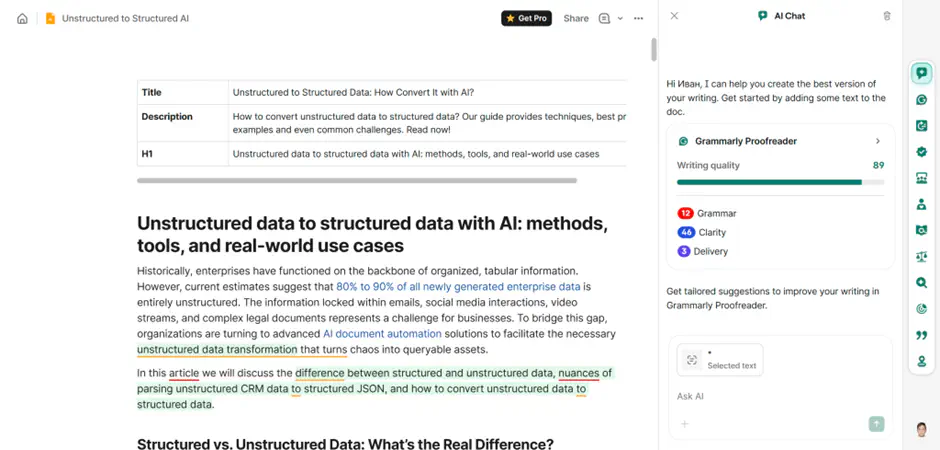940x450 pixels.
Task: Click the table's horizontal scrollbar
Action: 357,181
